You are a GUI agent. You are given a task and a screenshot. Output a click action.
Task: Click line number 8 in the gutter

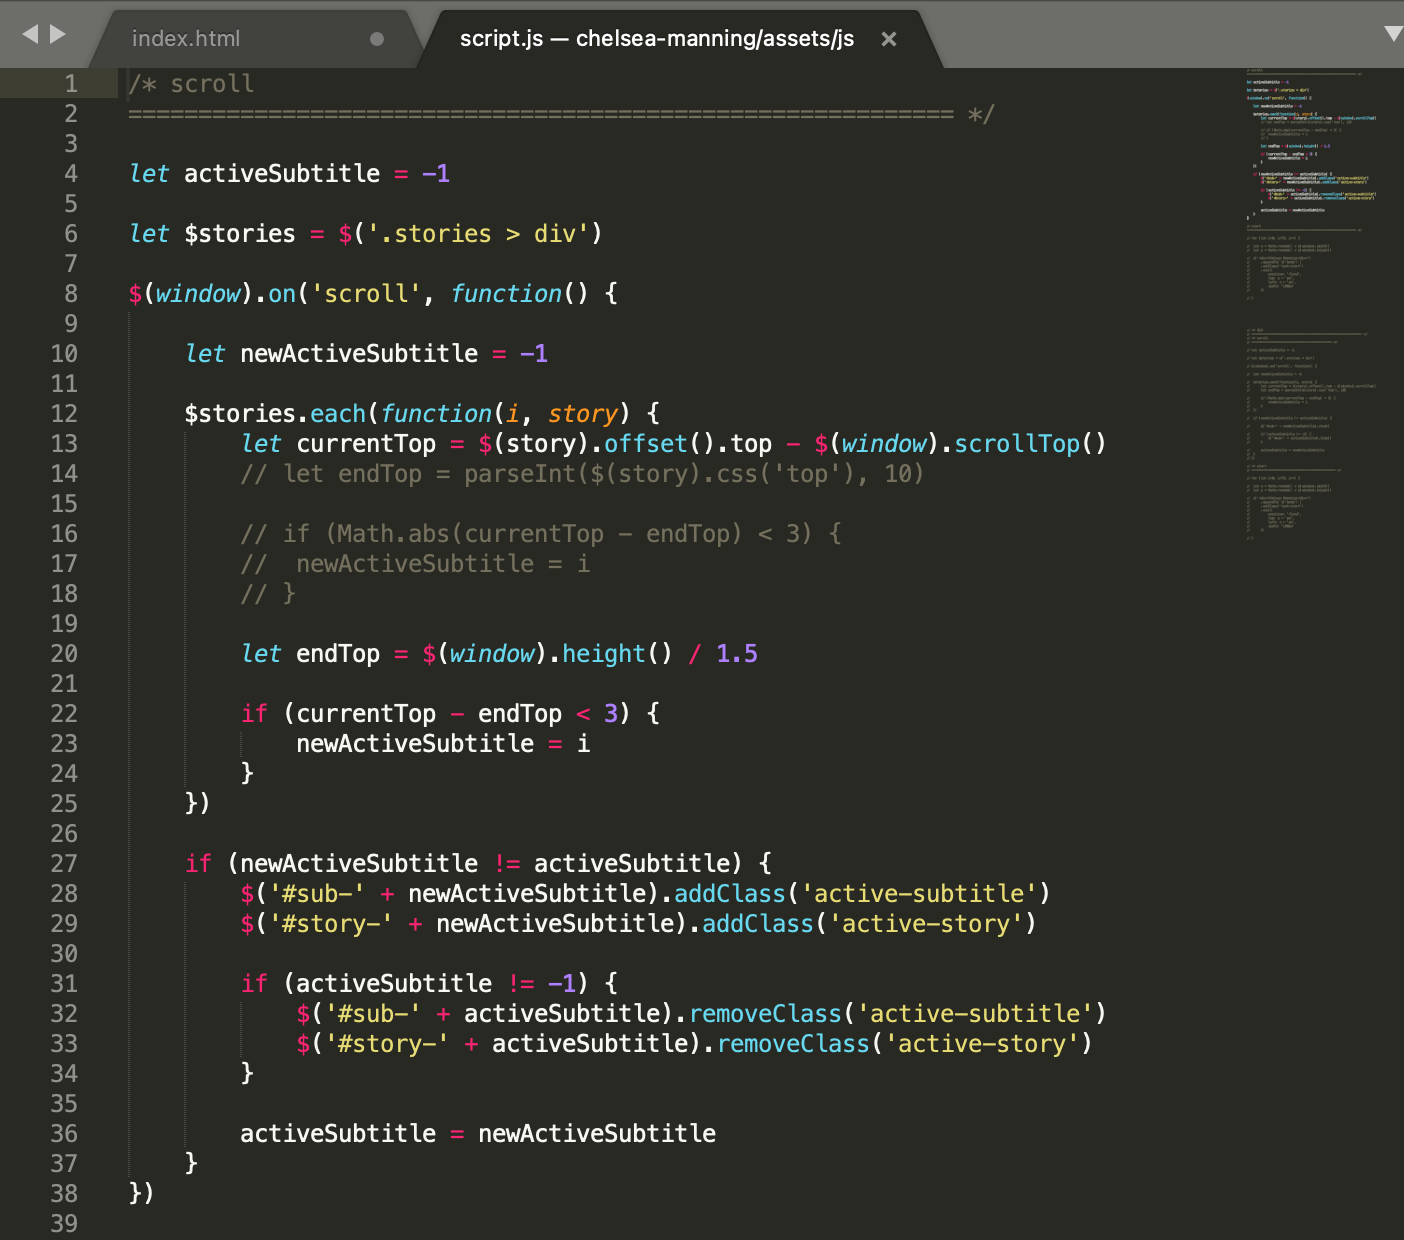click(70, 294)
